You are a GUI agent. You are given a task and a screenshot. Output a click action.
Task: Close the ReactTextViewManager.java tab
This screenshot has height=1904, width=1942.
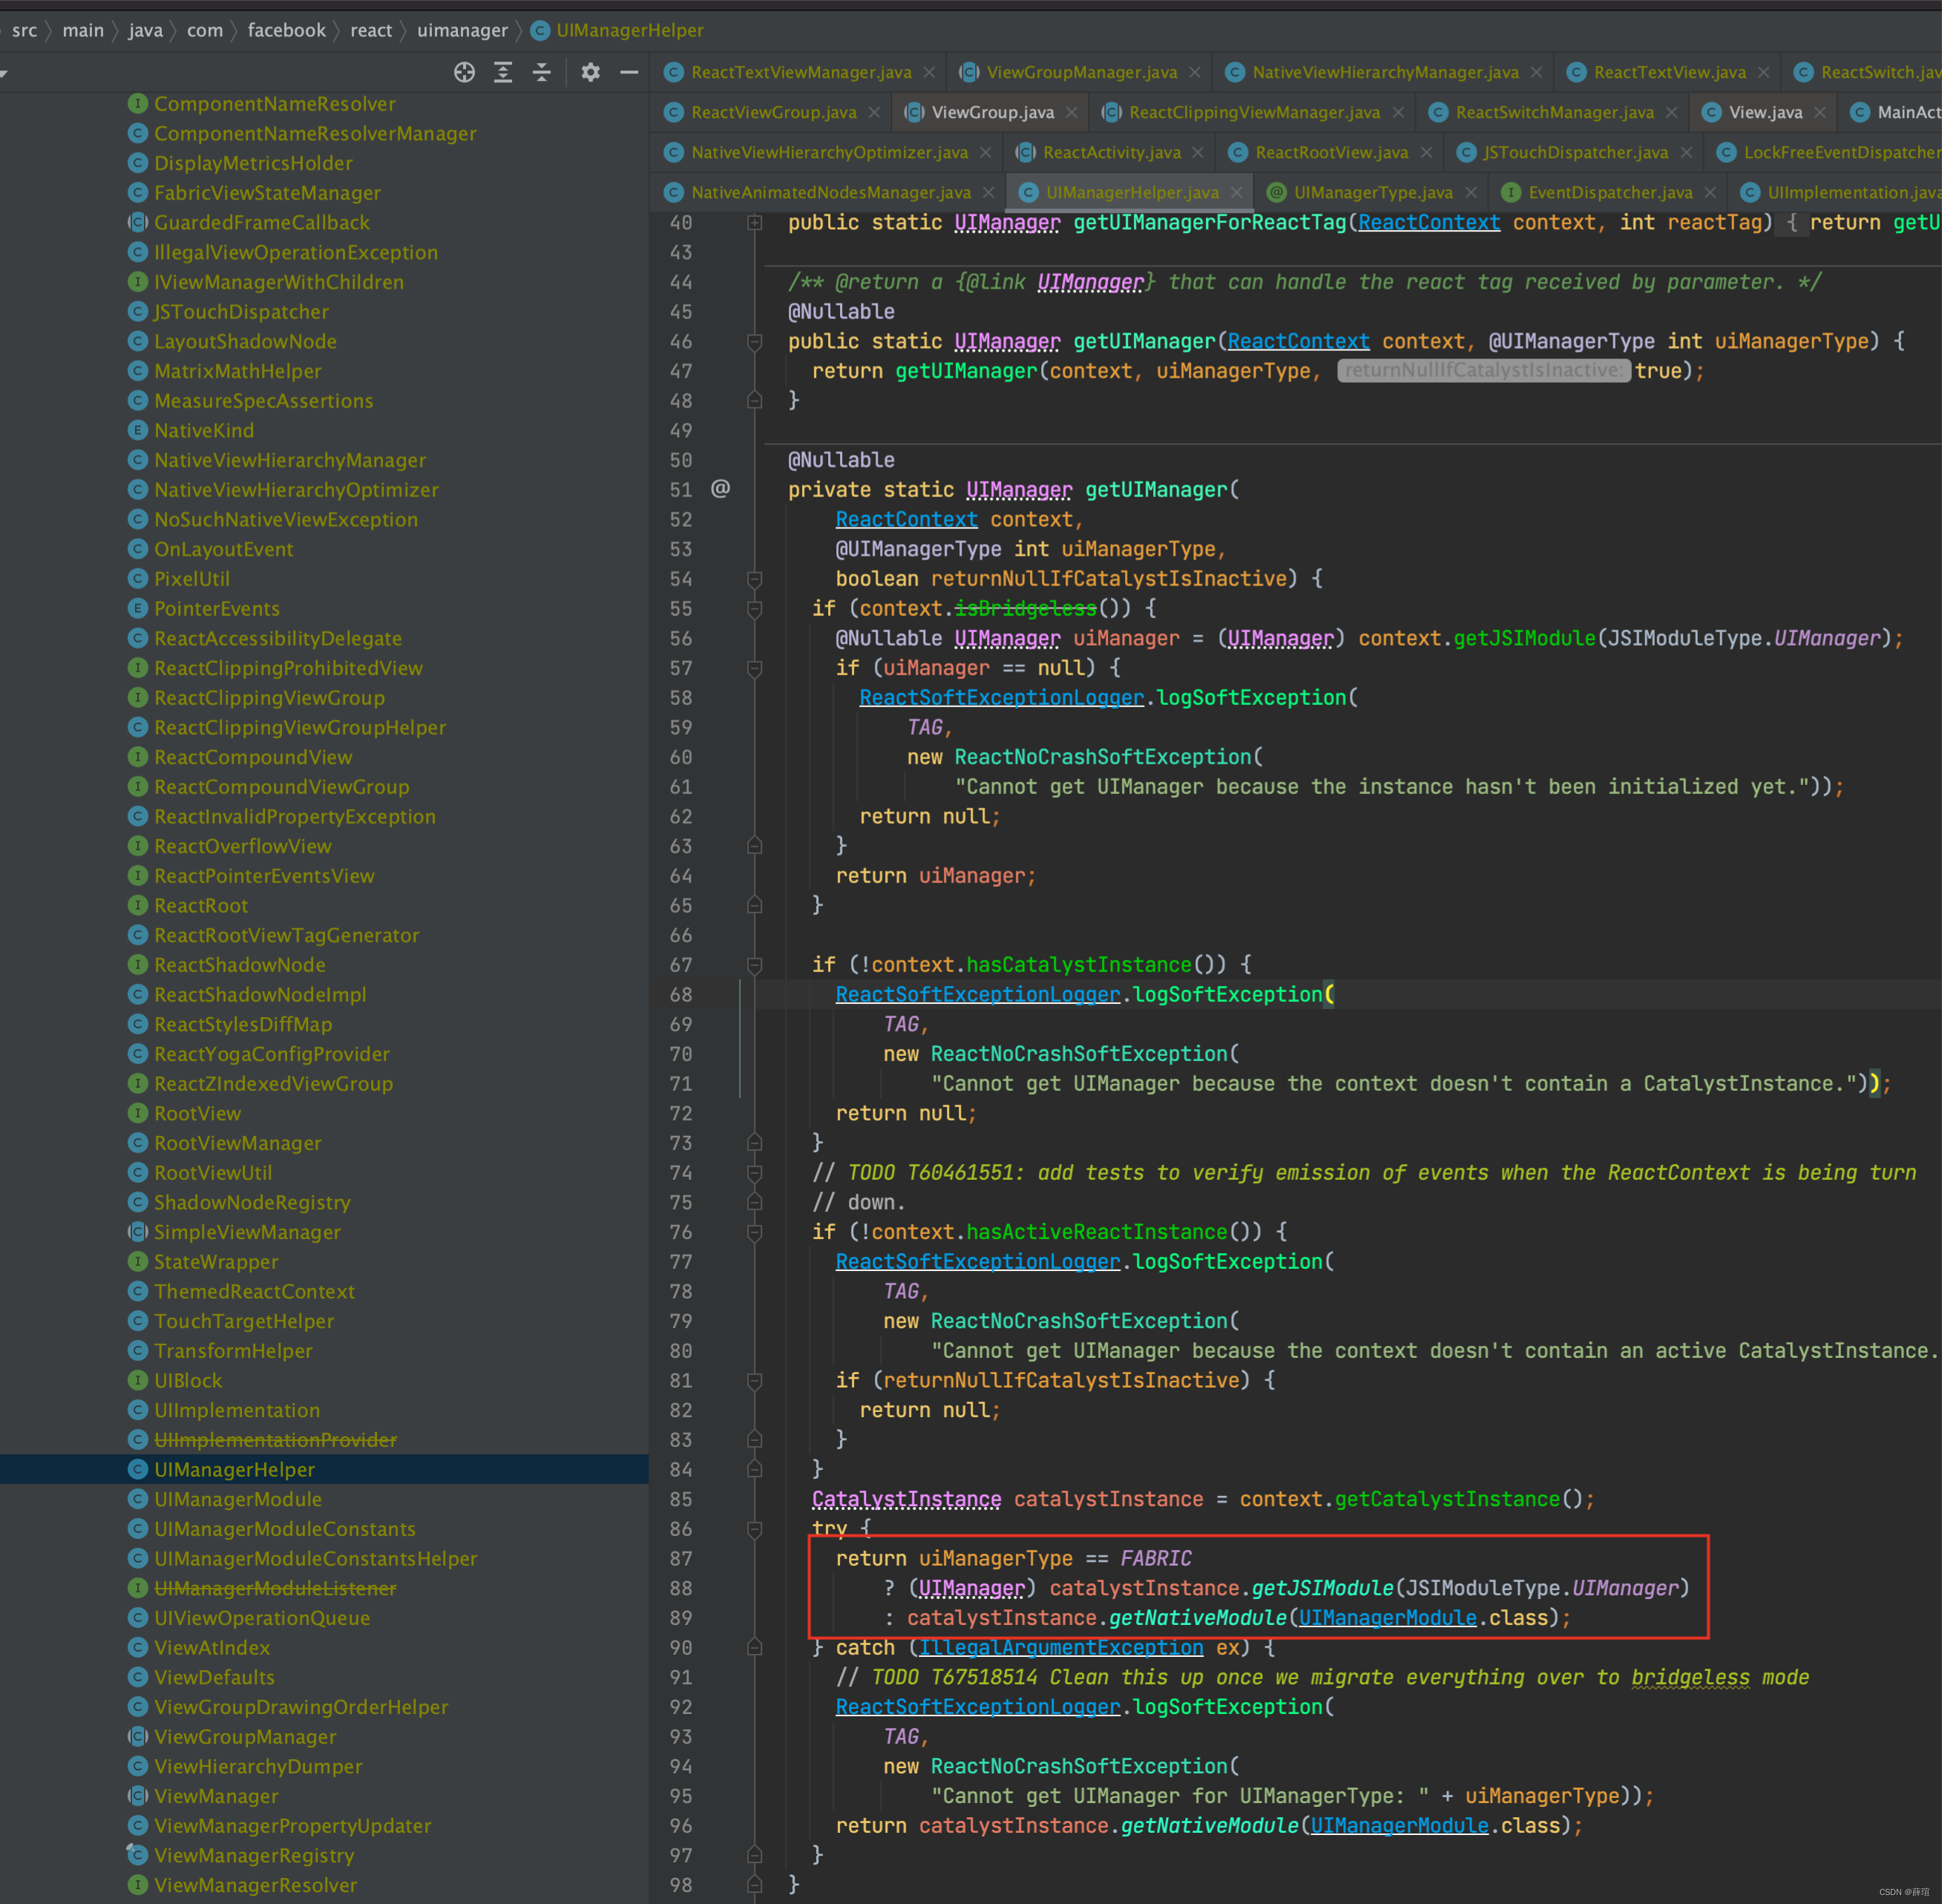point(929,72)
